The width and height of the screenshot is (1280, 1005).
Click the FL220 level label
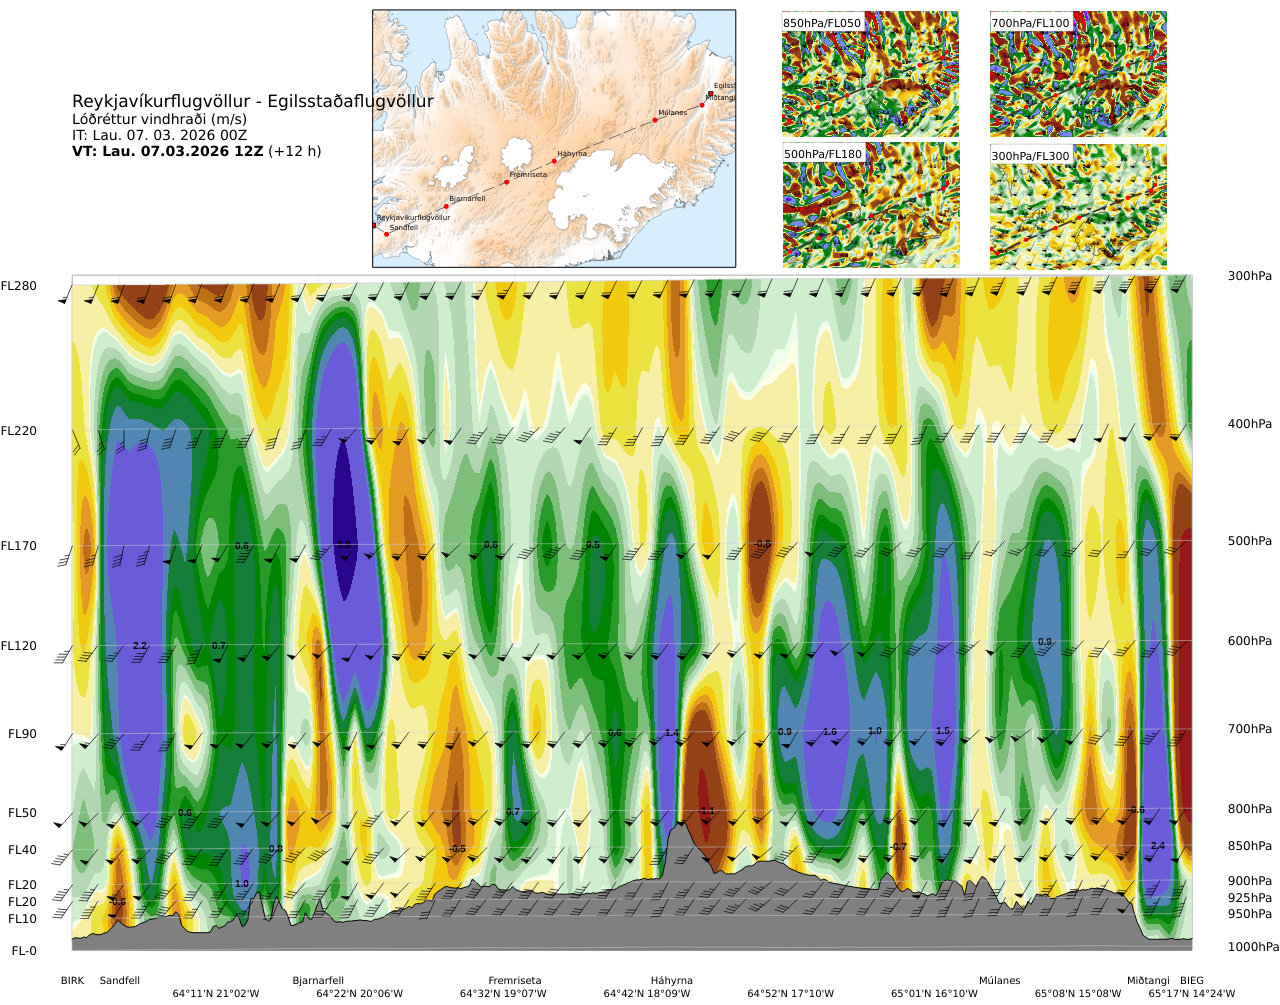coord(19,431)
